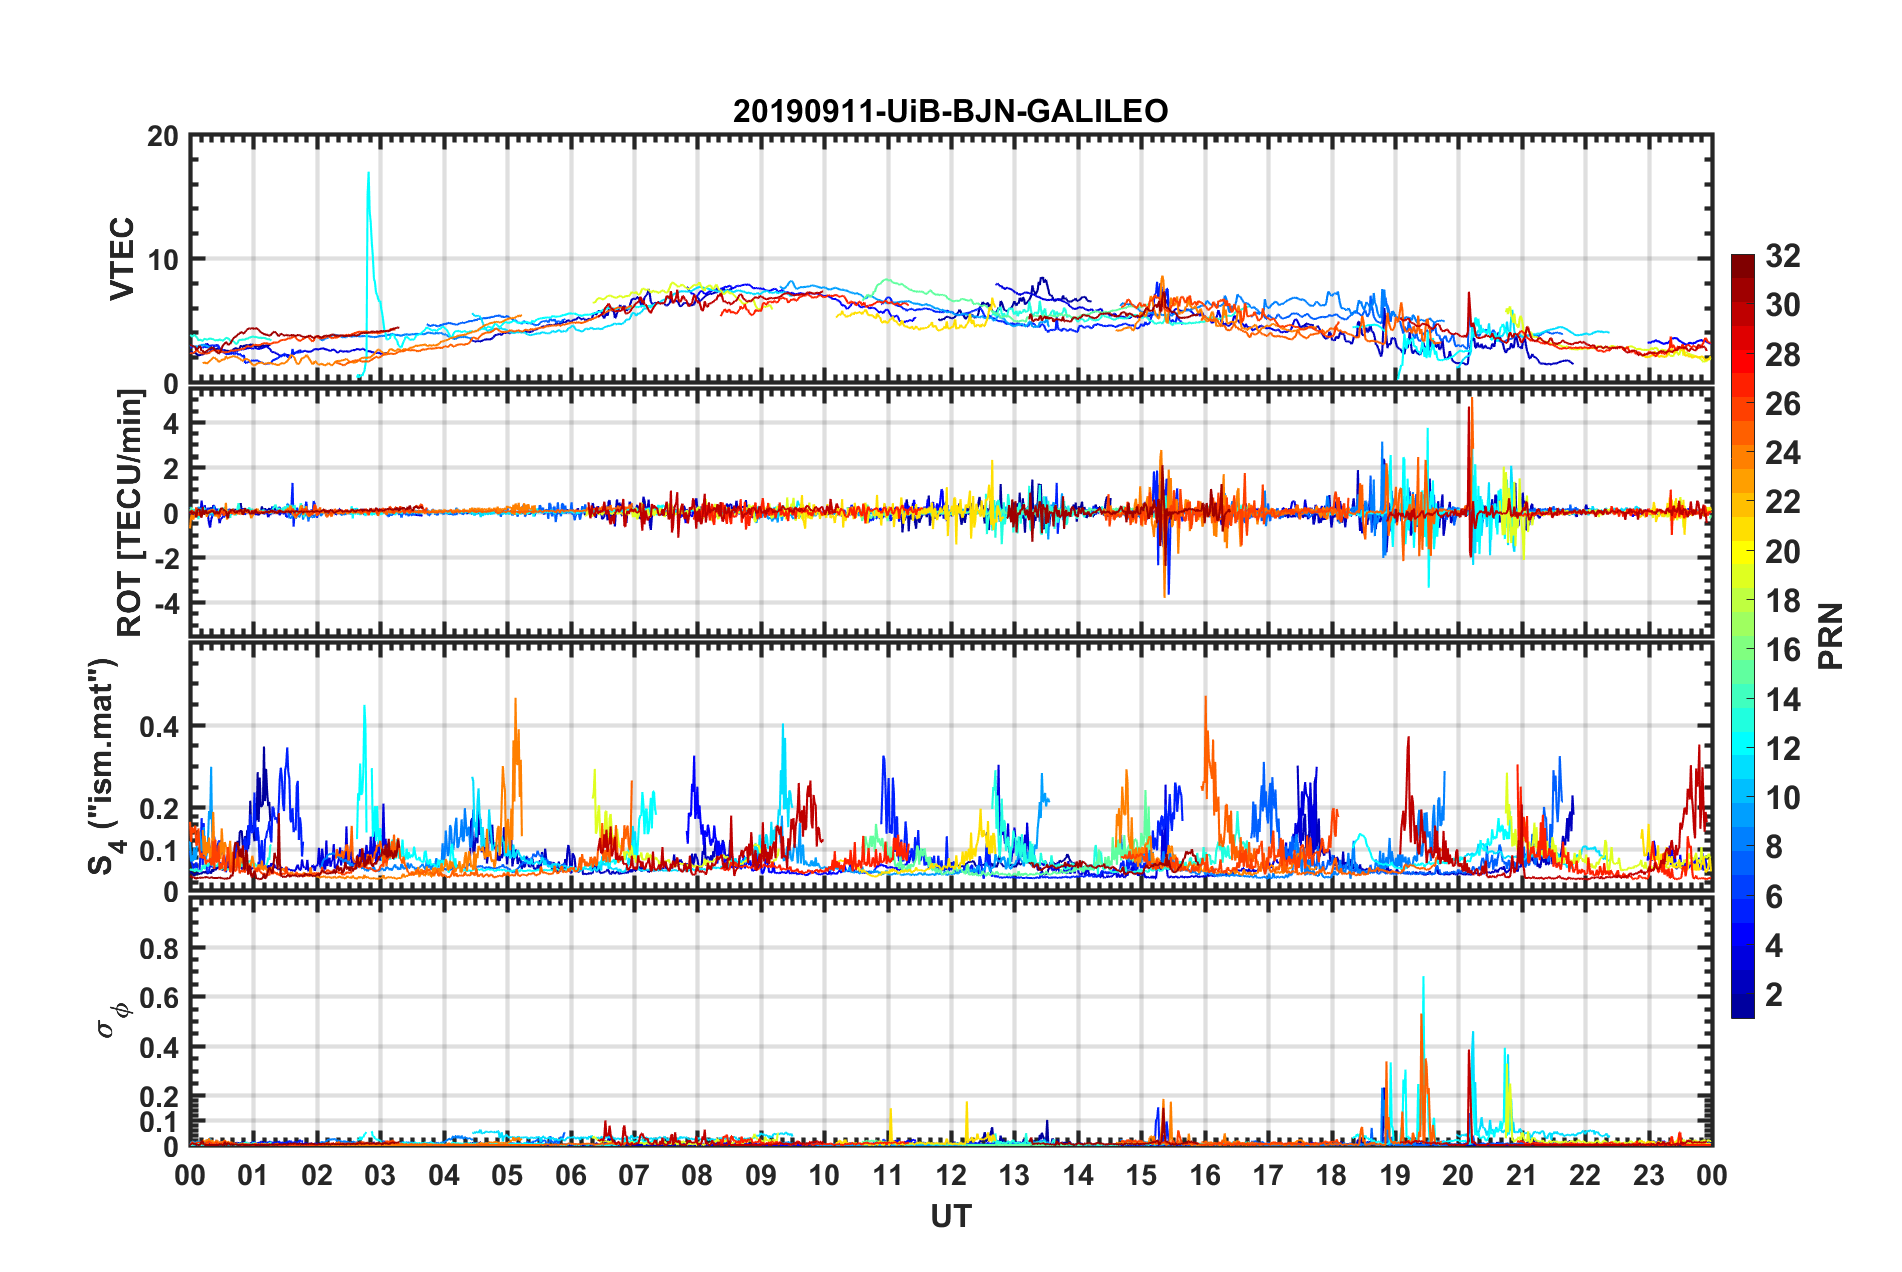Image resolution: width=1902 pixels, height=1272 pixels.
Task: Click colorbar tick label 32
Action: [1782, 256]
